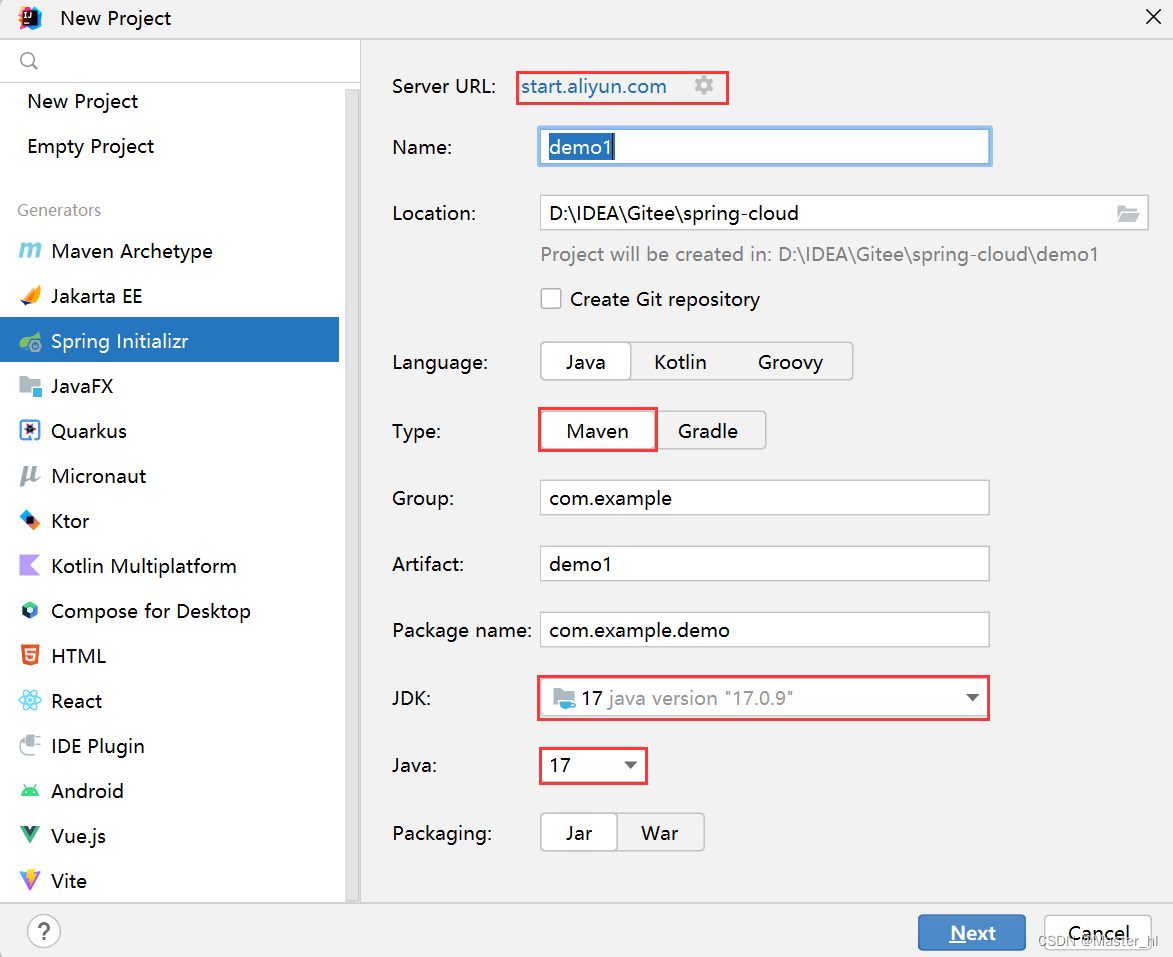This screenshot has width=1173, height=957.
Task: Choose Gradle build type
Action: (708, 431)
